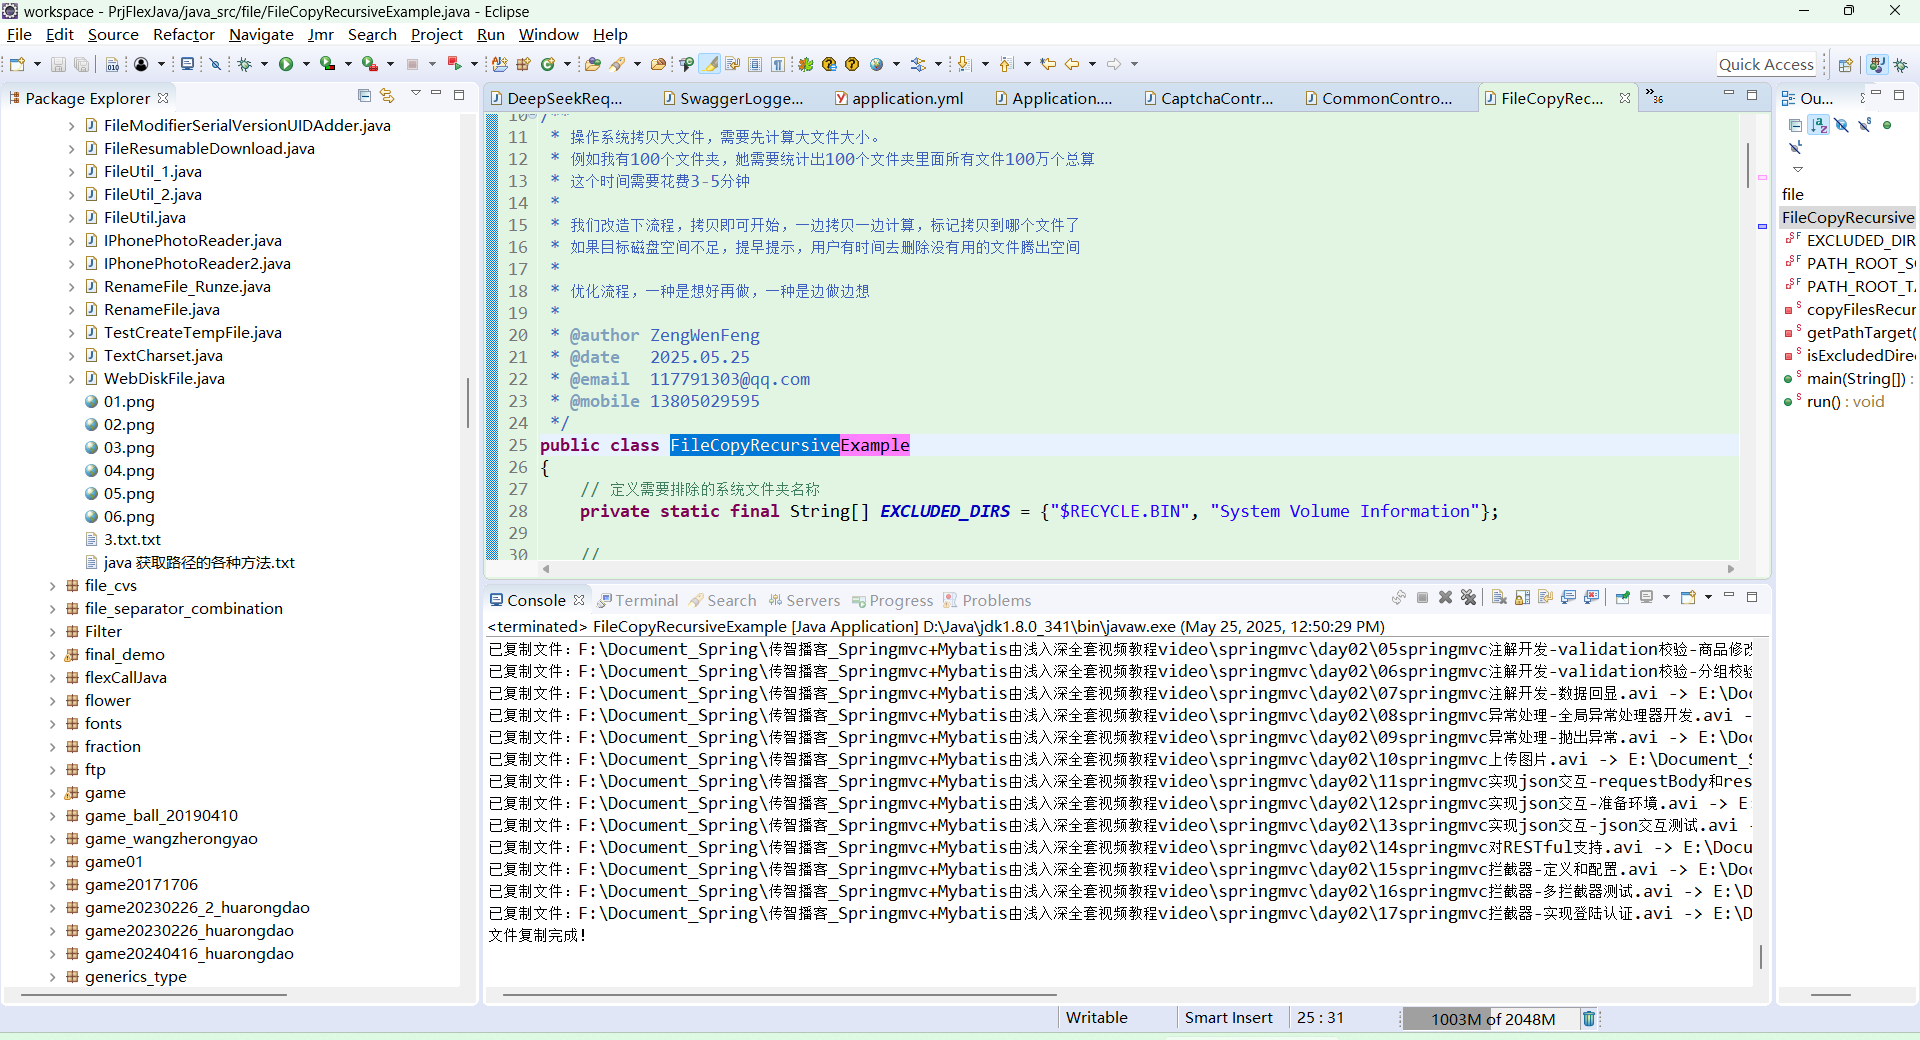
Task: Toggle Sort alphabetically in the Outline
Action: pos(1819,126)
